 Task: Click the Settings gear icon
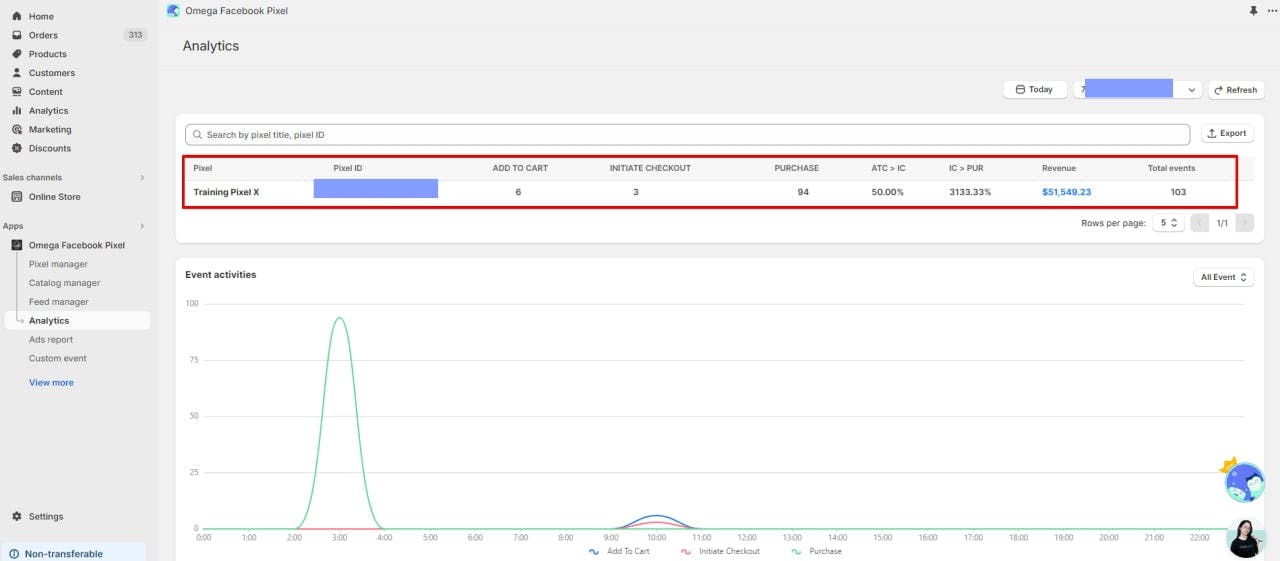pyautogui.click(x=17, y=517)
